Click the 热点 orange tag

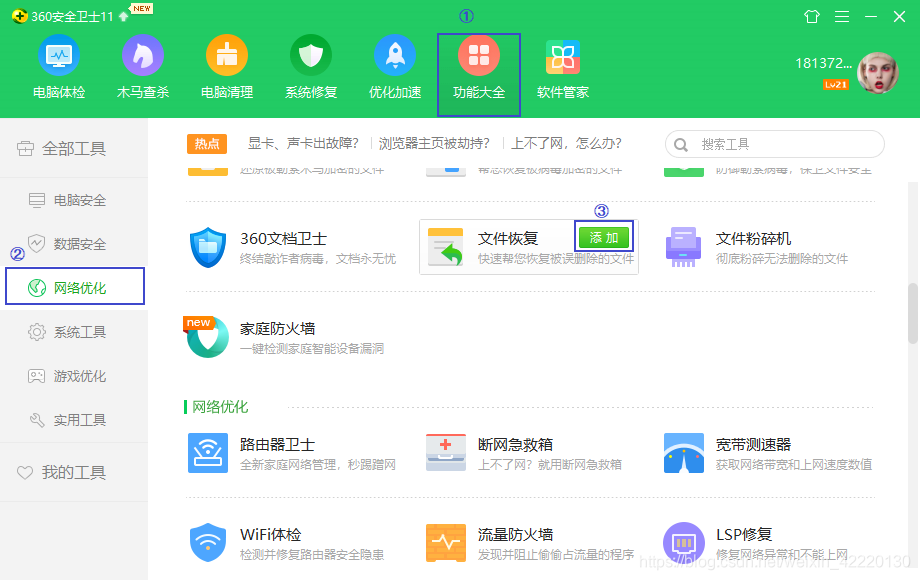[x=207, y=144]
